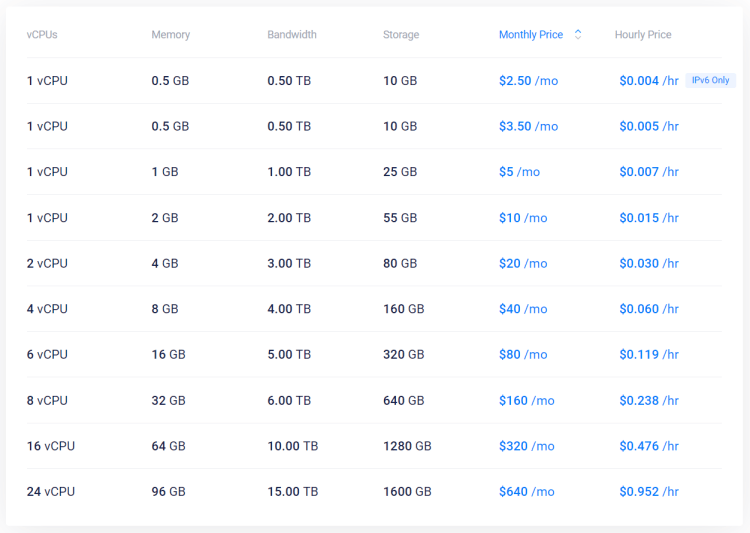
Task: Click the vCPUs column header
Action: pos(42,34)
